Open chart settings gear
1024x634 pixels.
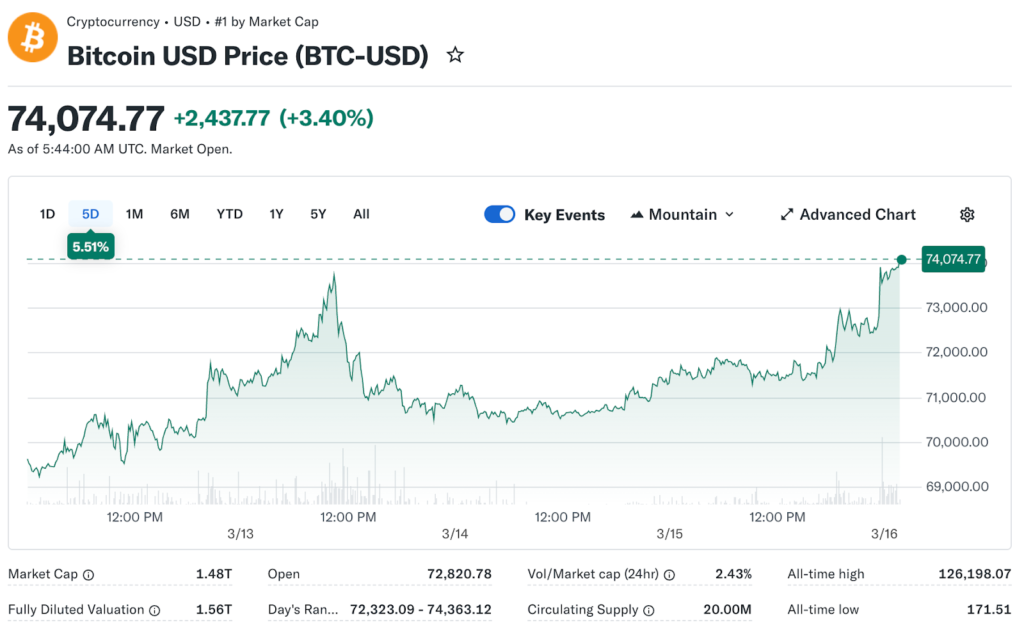(967, 215)
